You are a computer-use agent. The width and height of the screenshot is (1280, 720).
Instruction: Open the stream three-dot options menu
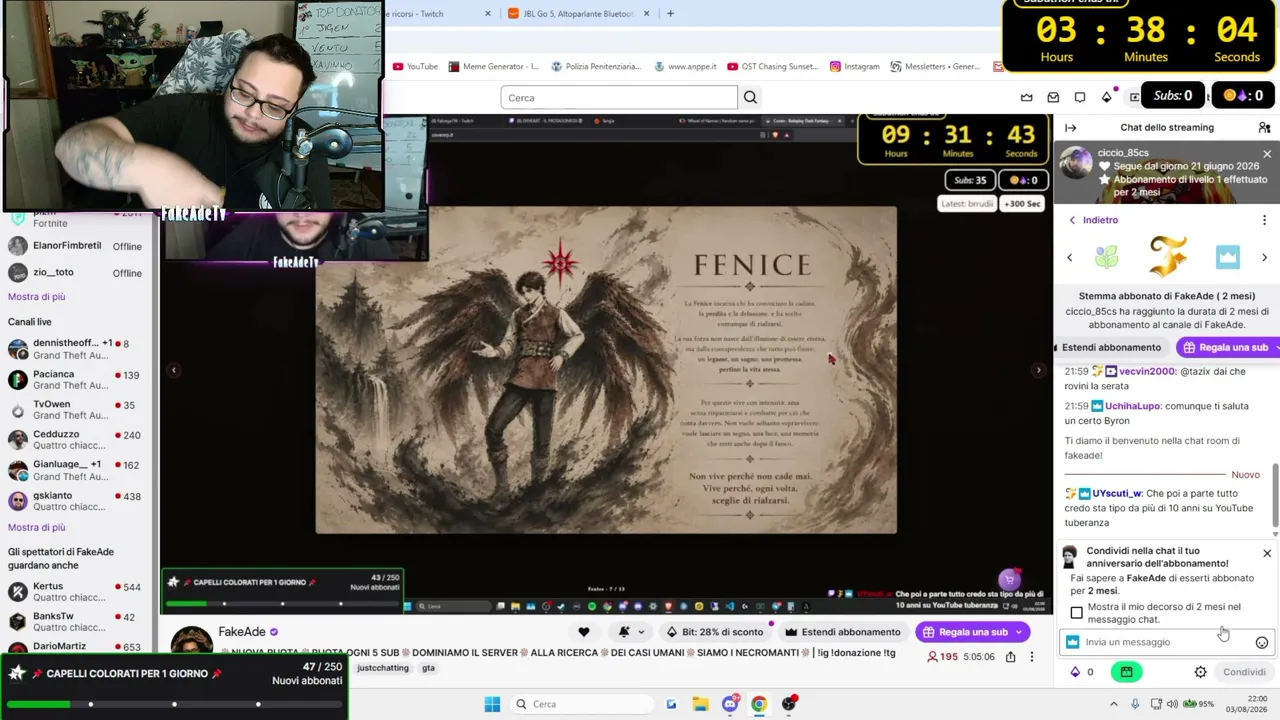coord(1032,657)
